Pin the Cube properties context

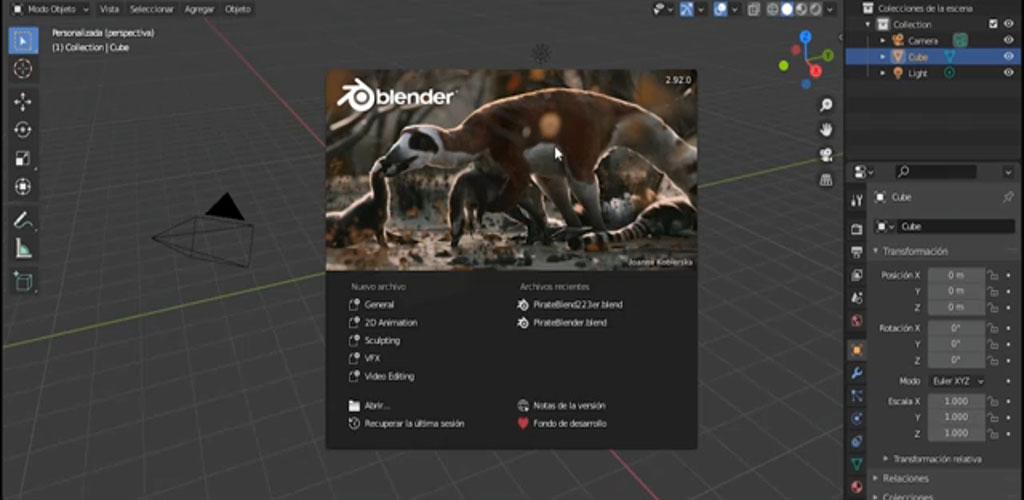[x=1008, y=196]
